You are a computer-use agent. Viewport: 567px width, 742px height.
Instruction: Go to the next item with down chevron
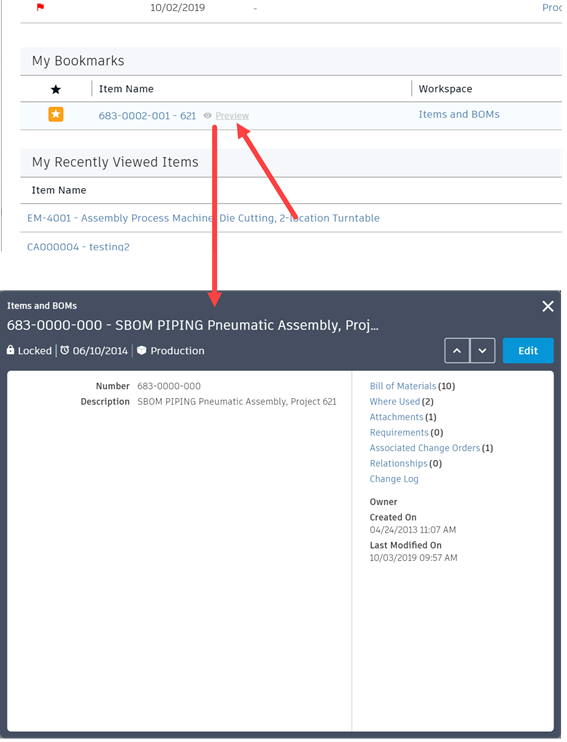pos(482,351)
